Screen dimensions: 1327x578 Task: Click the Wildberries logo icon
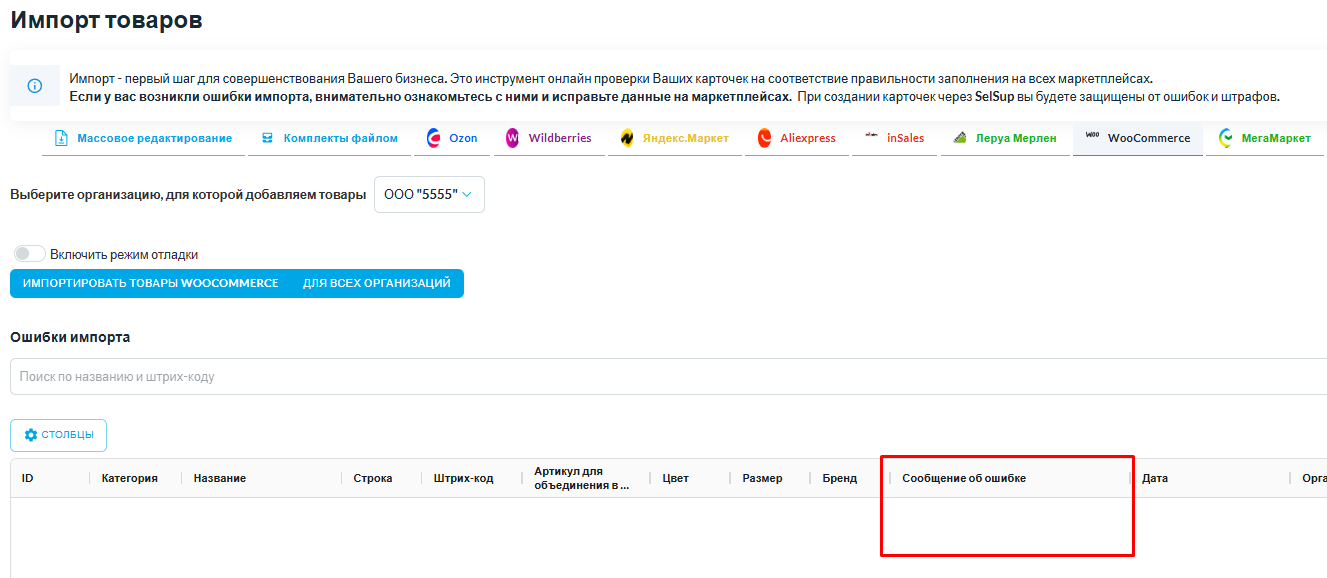point(513,138)
